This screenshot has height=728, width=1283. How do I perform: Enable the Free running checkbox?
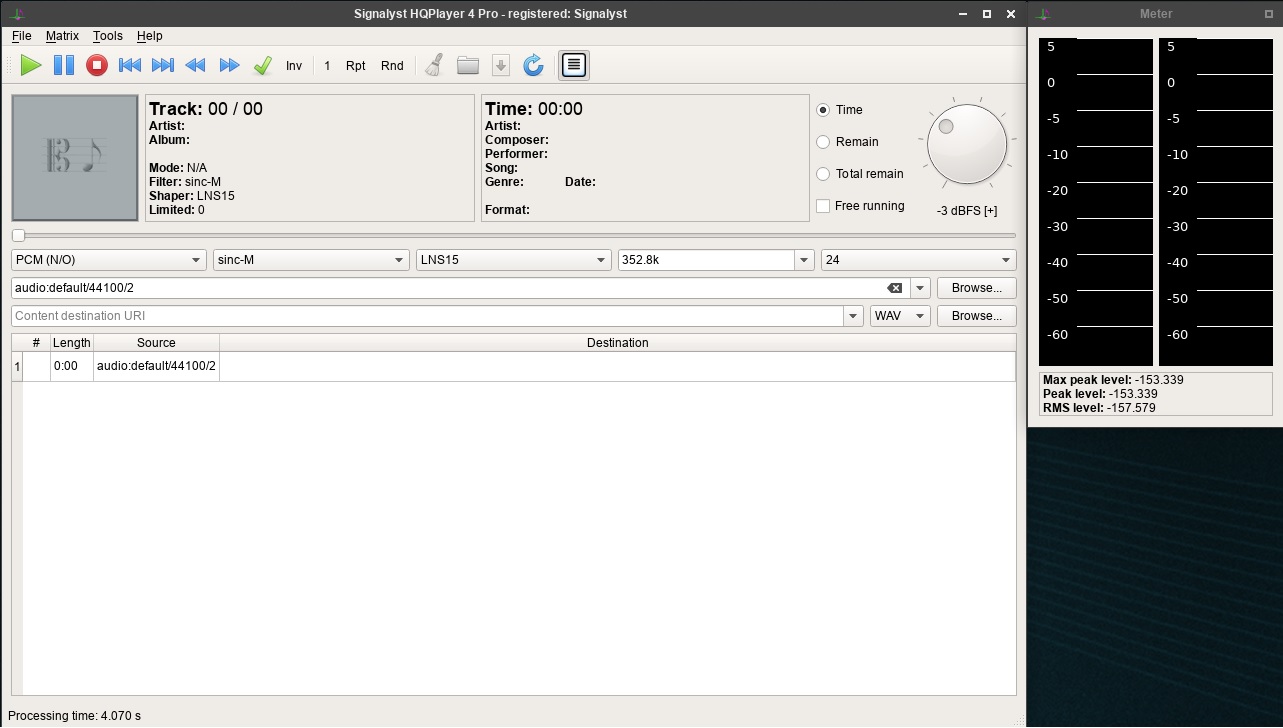click(x=823, y=206)
